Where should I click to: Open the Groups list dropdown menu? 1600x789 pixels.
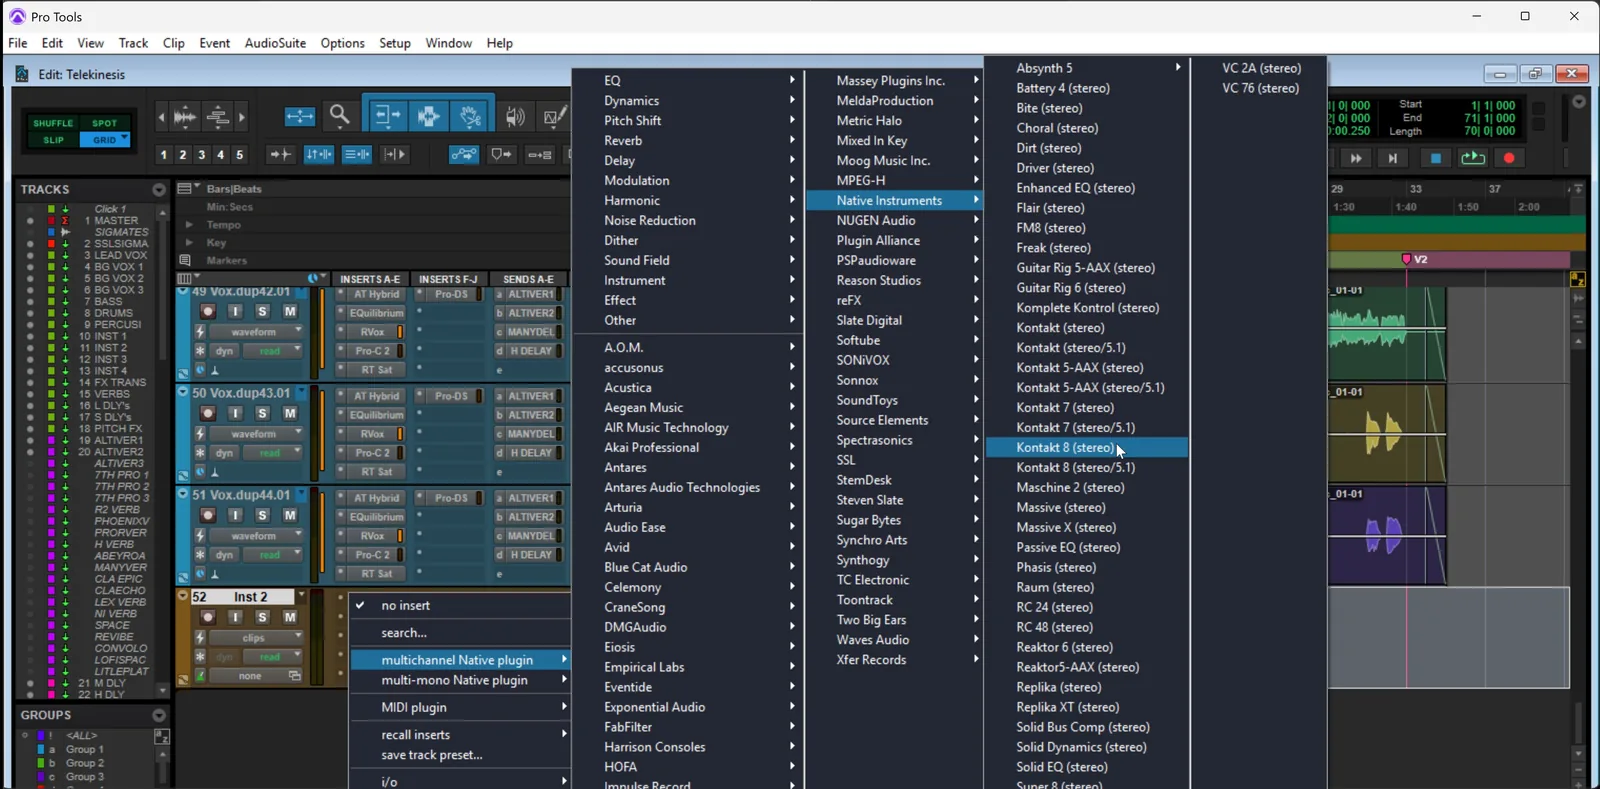click(x=159, y=715)
